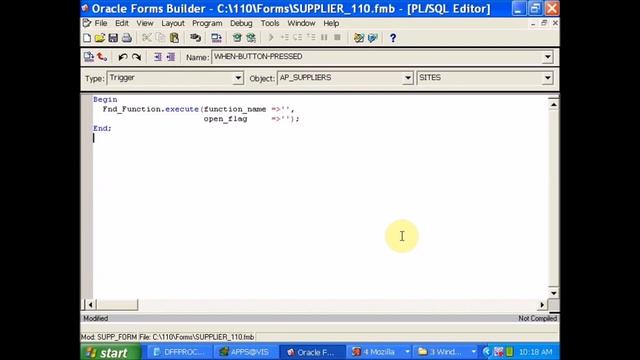Click the End; line in editor
640x360 pixels.
102,128
